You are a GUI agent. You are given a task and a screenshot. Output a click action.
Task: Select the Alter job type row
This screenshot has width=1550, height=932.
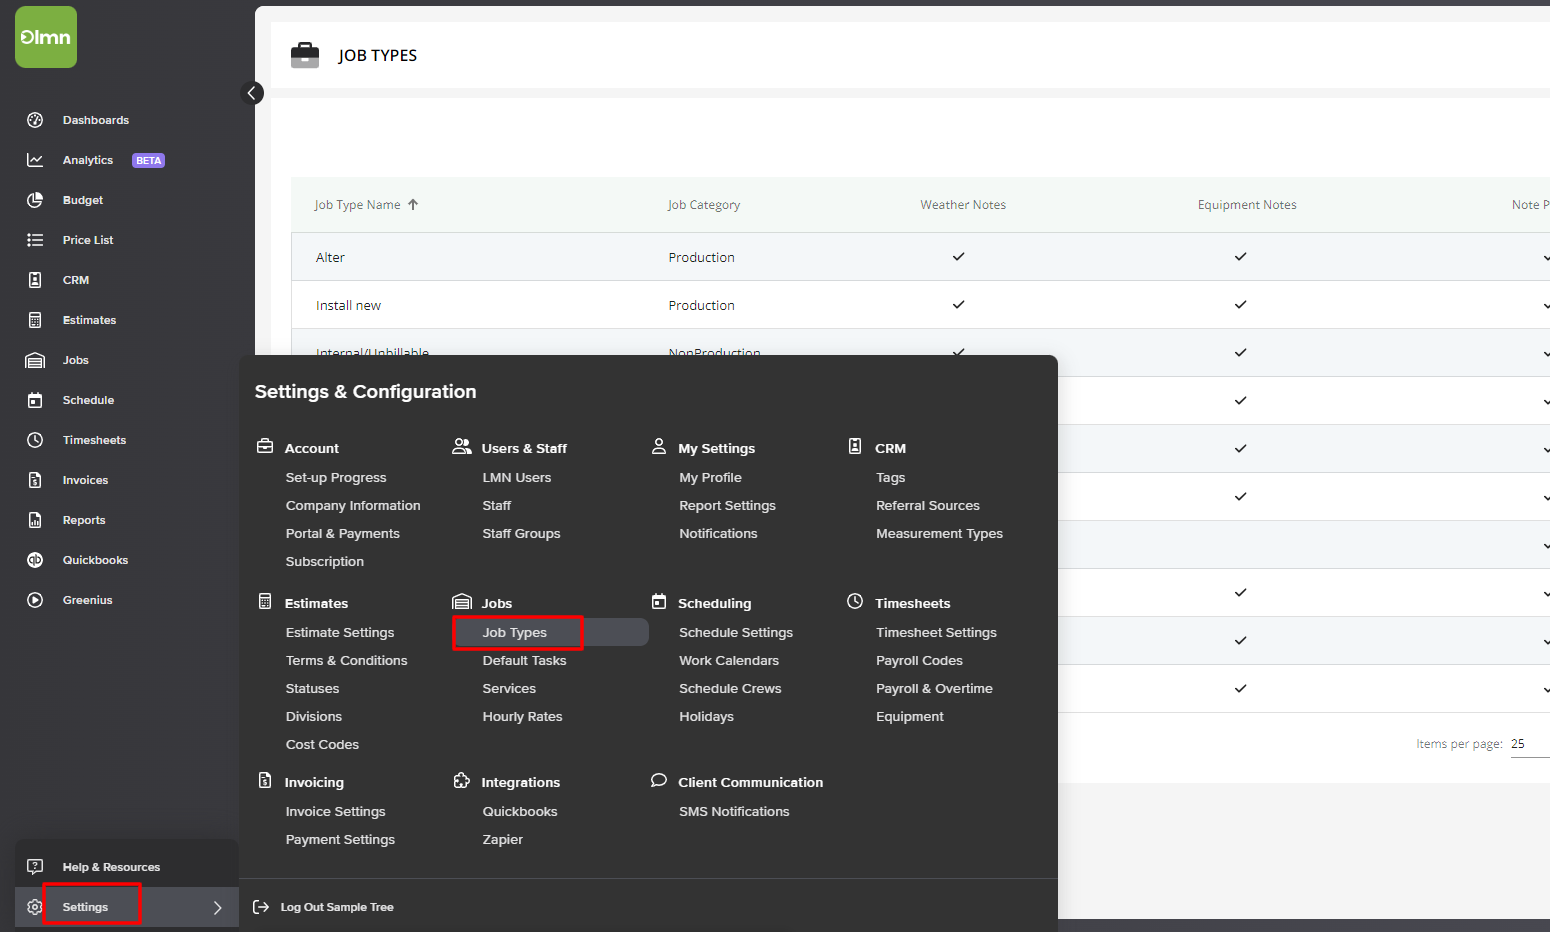tap(920, 257)
